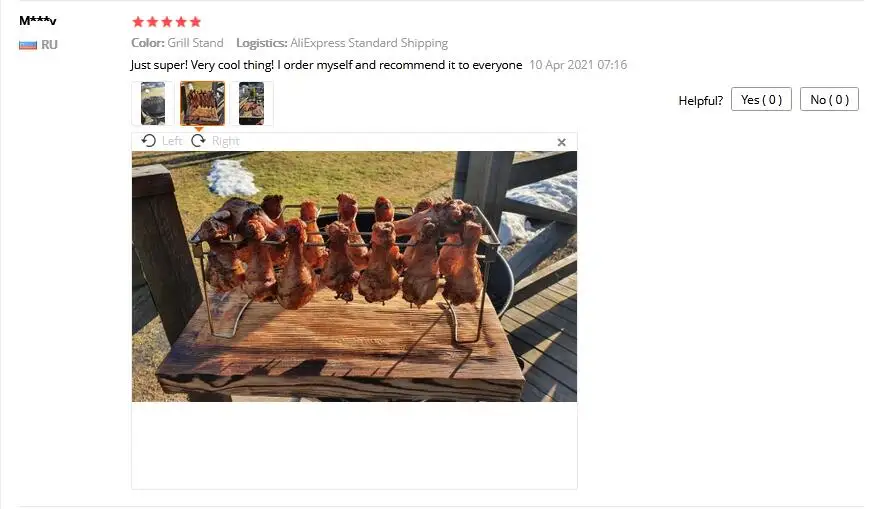The height and width of the screenshot is (509, 880).
Task: Click the last red rating star
Action: 195,22
